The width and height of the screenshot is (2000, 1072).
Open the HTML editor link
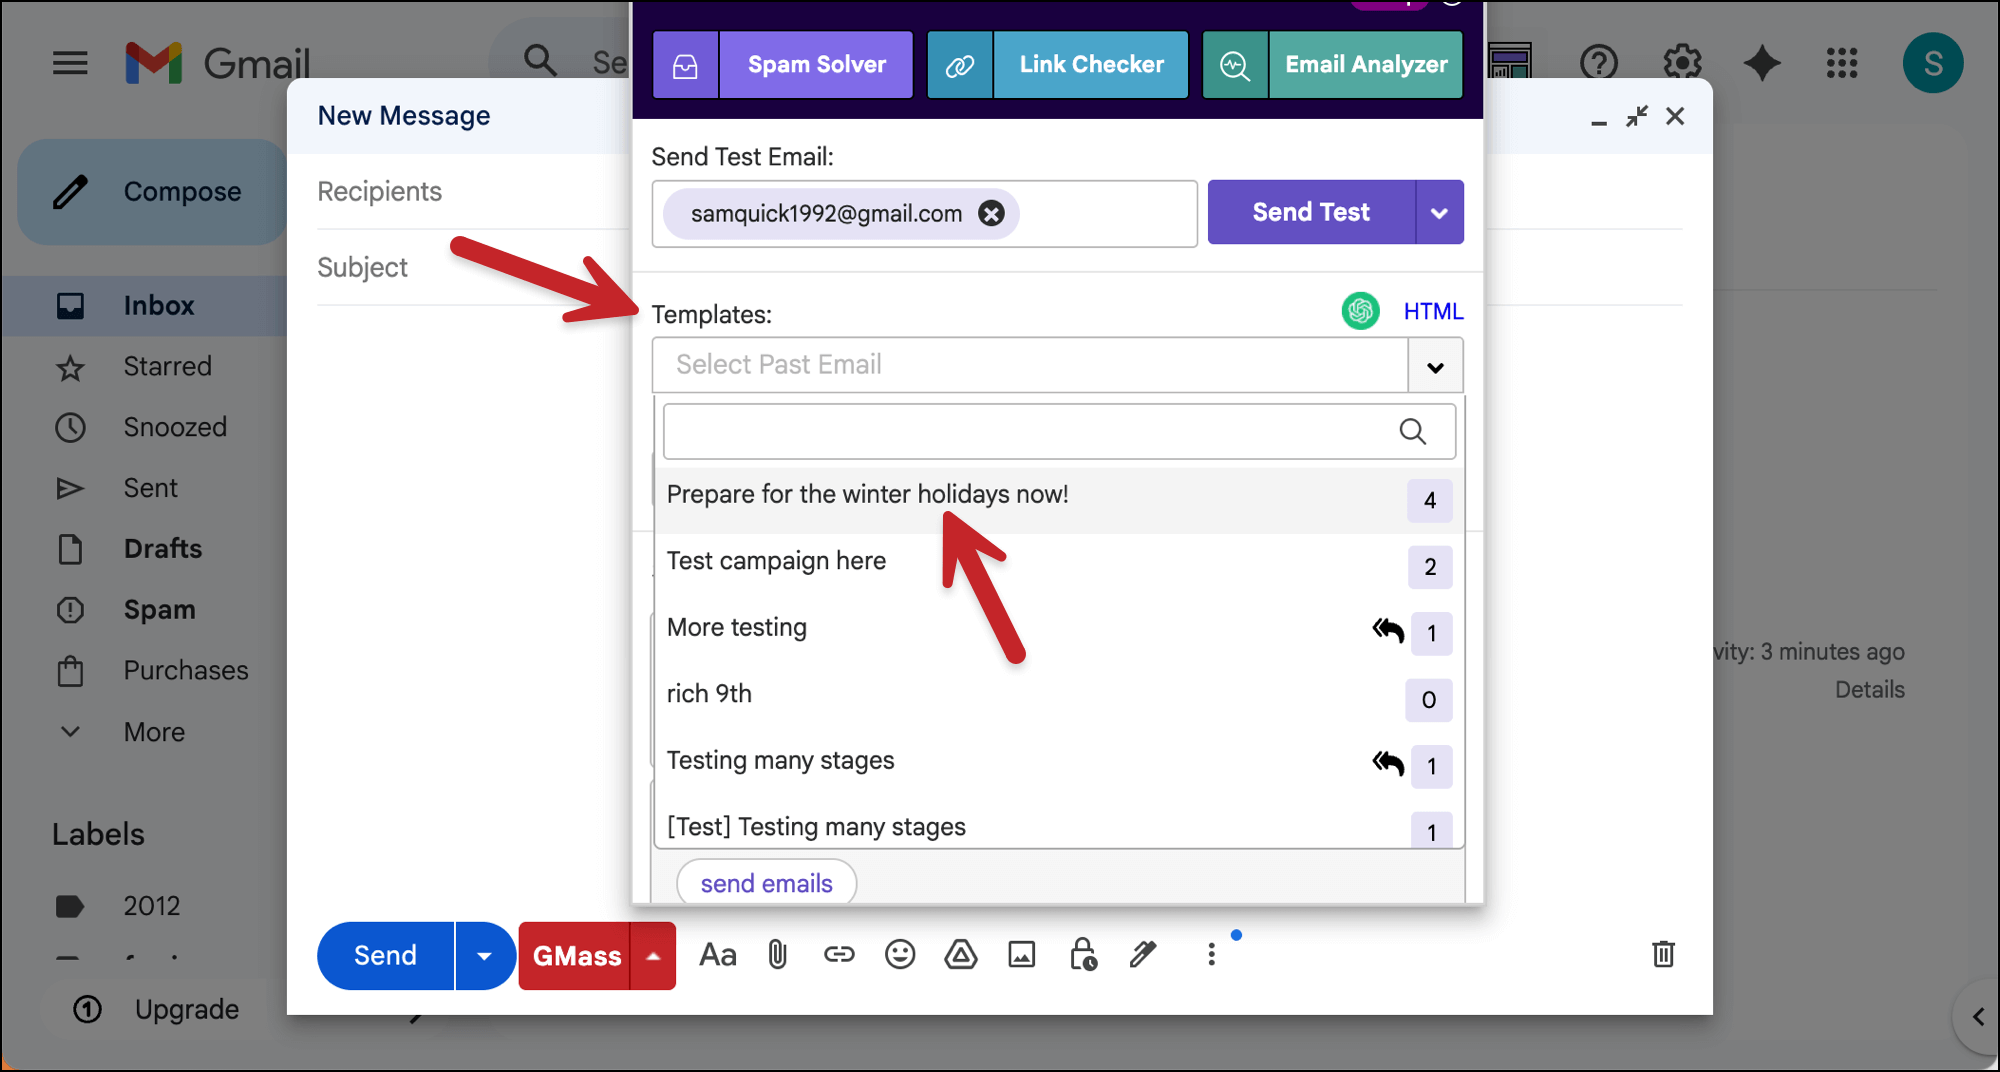point(1433,311)
